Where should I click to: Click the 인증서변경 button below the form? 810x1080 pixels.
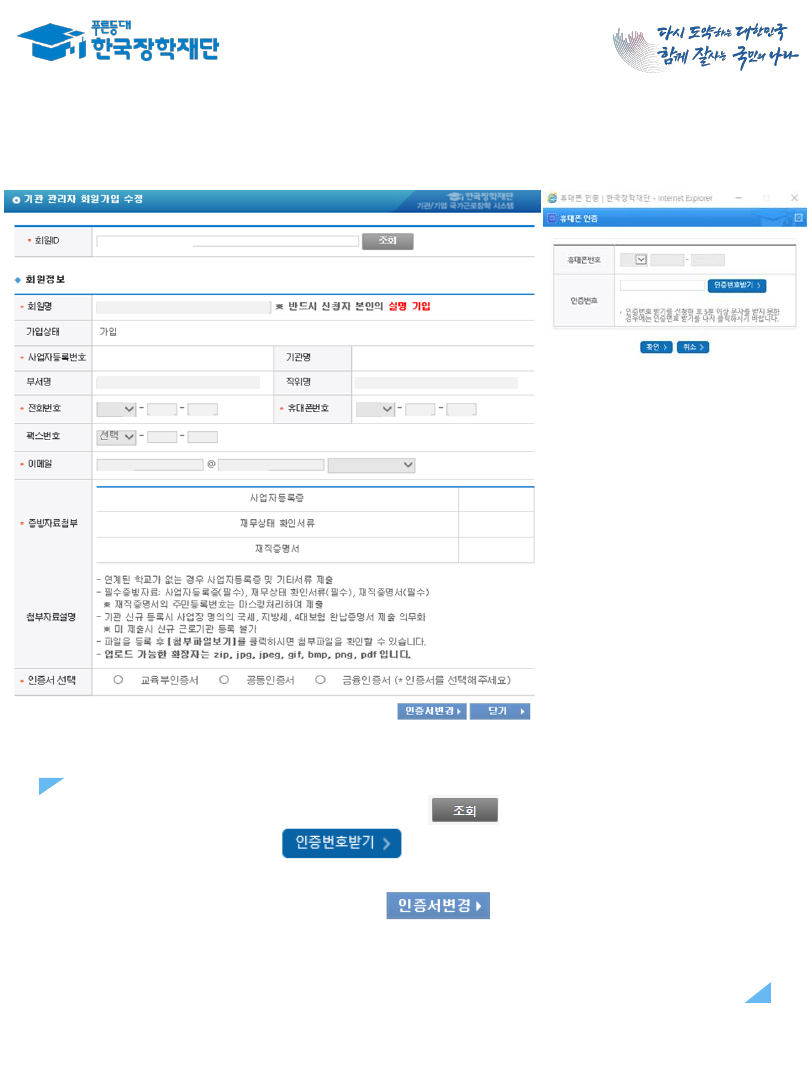pyautogui.click(x=432, y=711)
